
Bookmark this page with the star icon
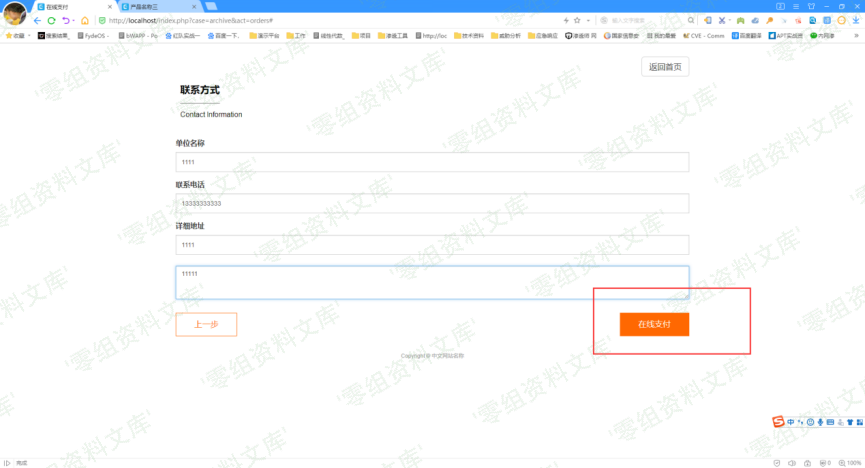(x=577, y=20)
